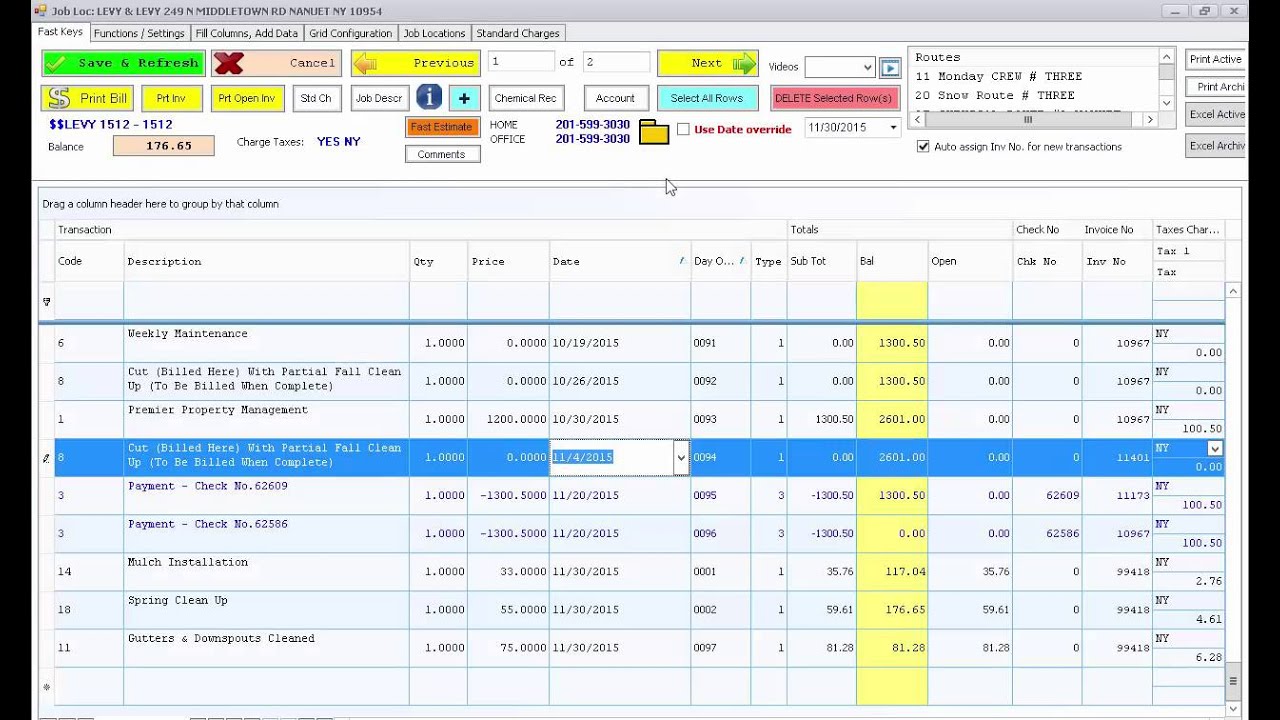Viewport: 1280px width, 720px height.
Task: Open the Account button
Action: (x=615, y=98)
